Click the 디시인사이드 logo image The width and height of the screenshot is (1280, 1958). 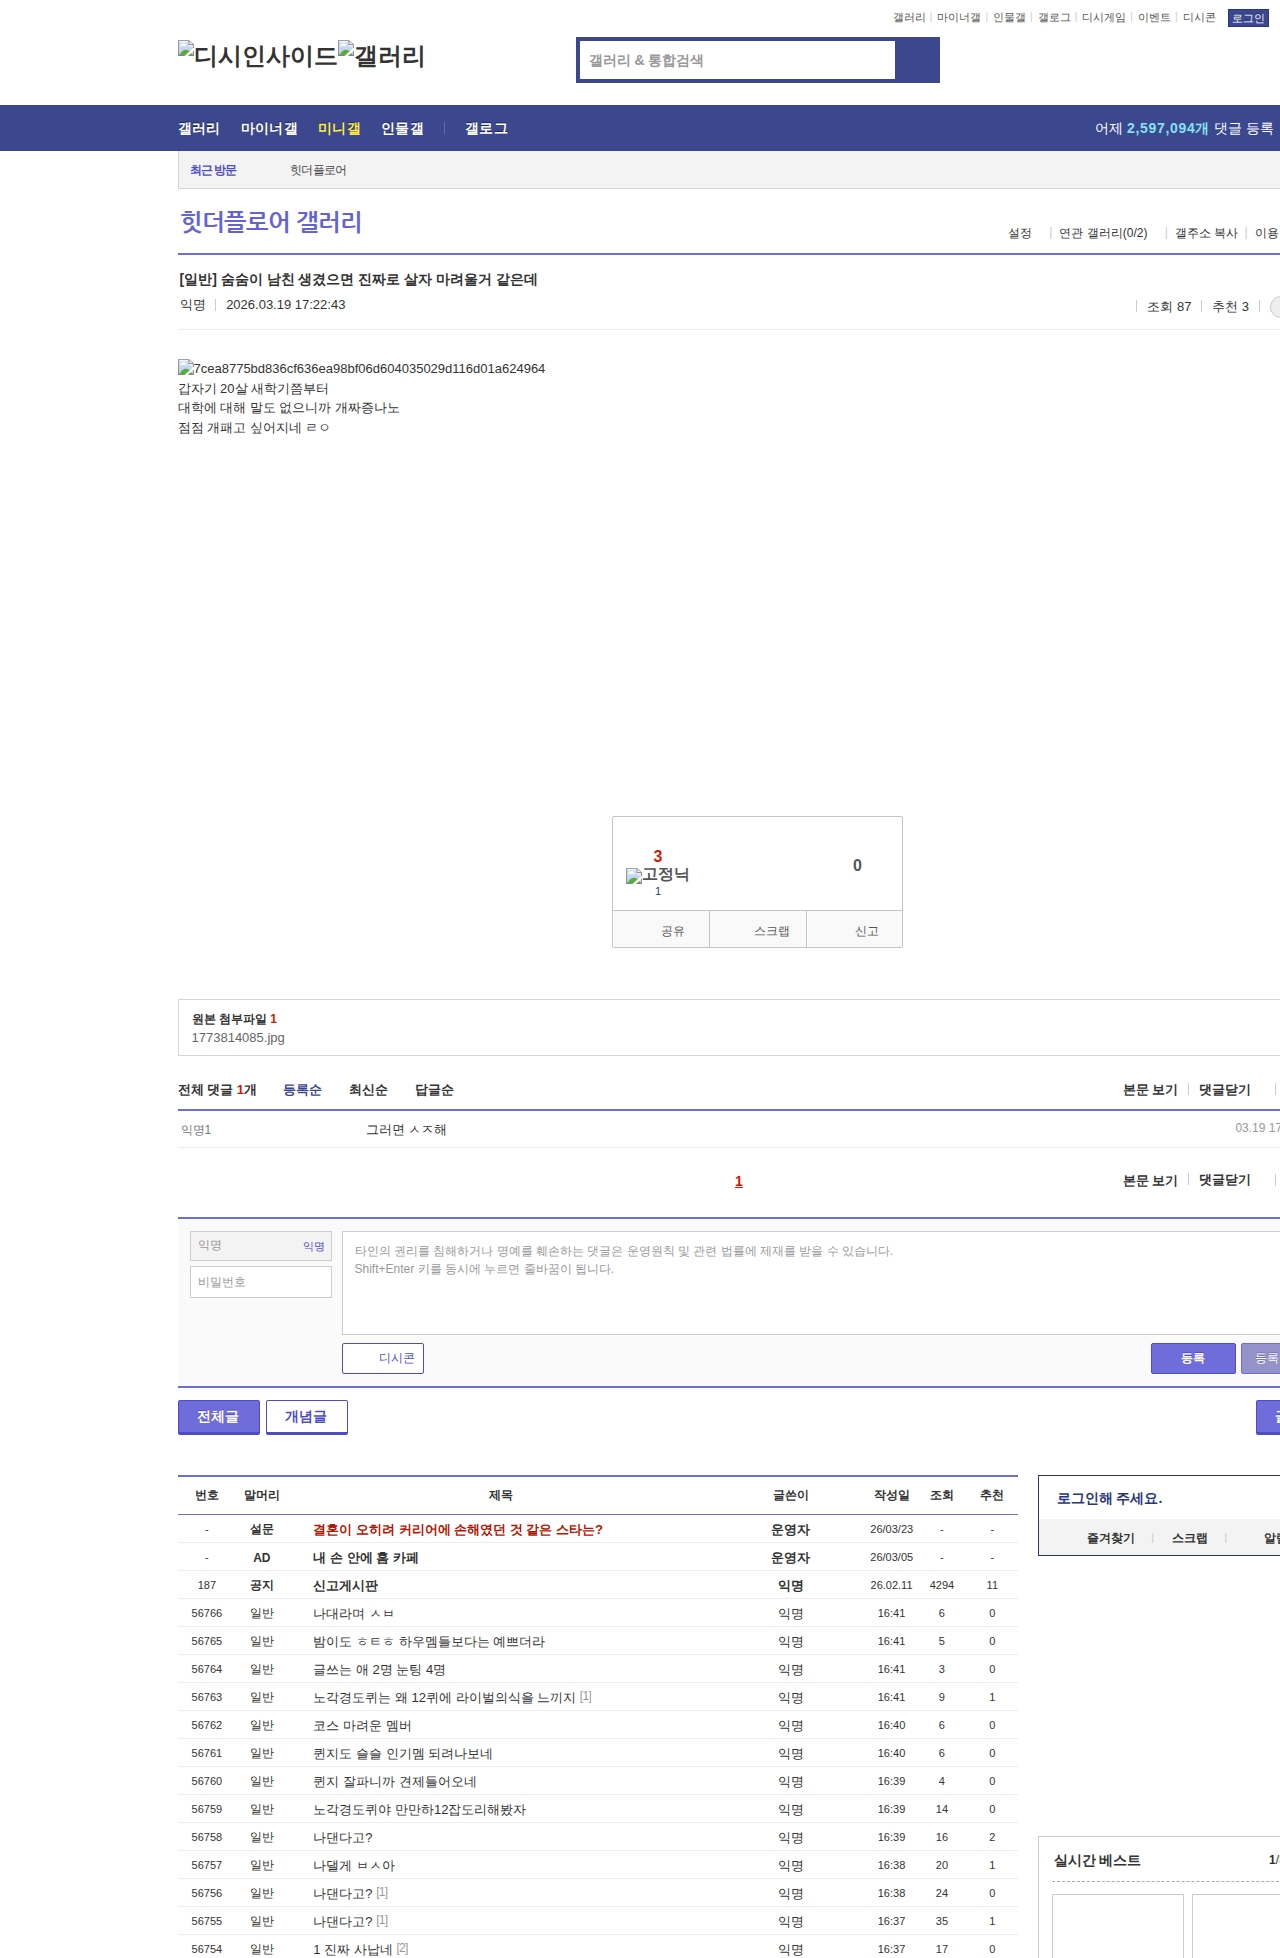pos(258,56)
